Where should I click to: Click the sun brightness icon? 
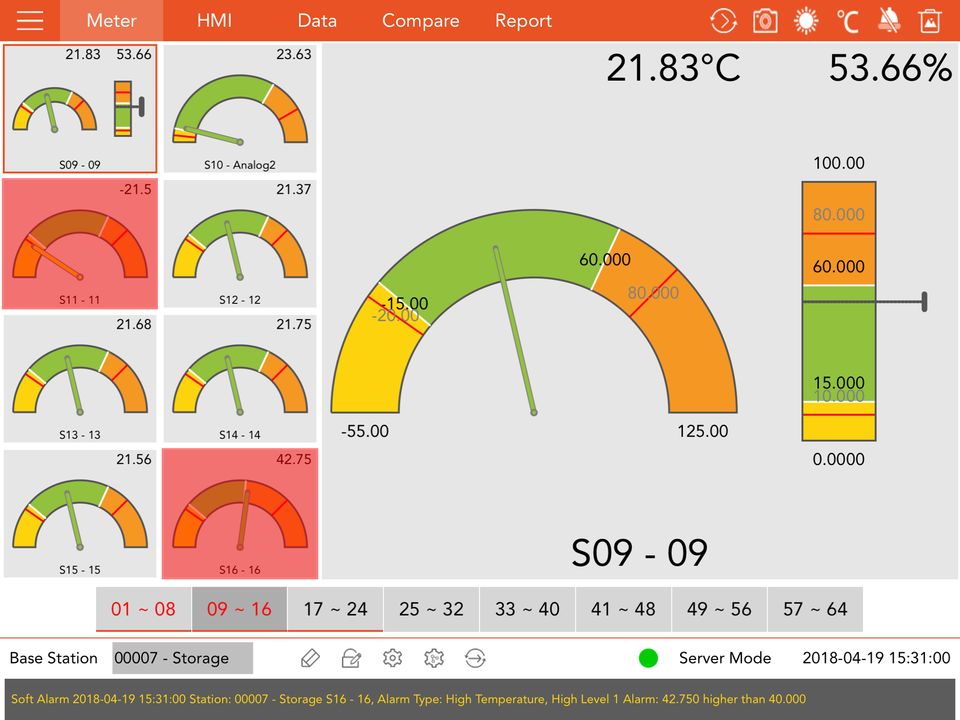(x=805, y=21)
